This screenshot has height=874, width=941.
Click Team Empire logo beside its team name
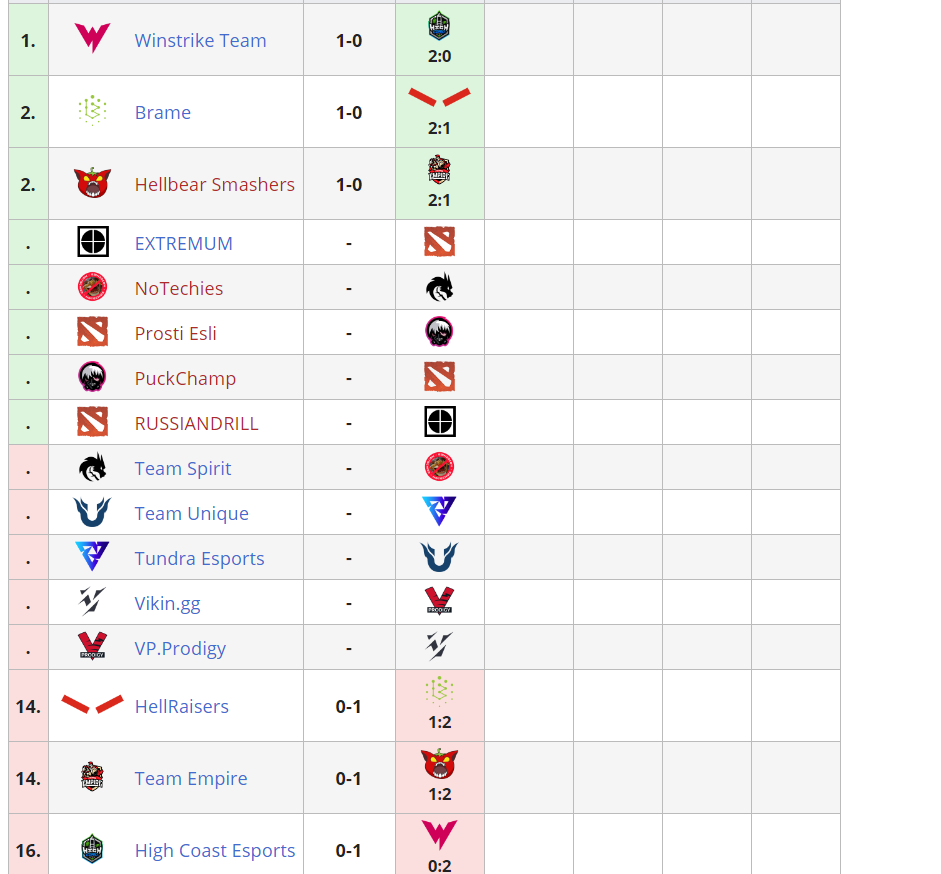click(x=92, y=778)
